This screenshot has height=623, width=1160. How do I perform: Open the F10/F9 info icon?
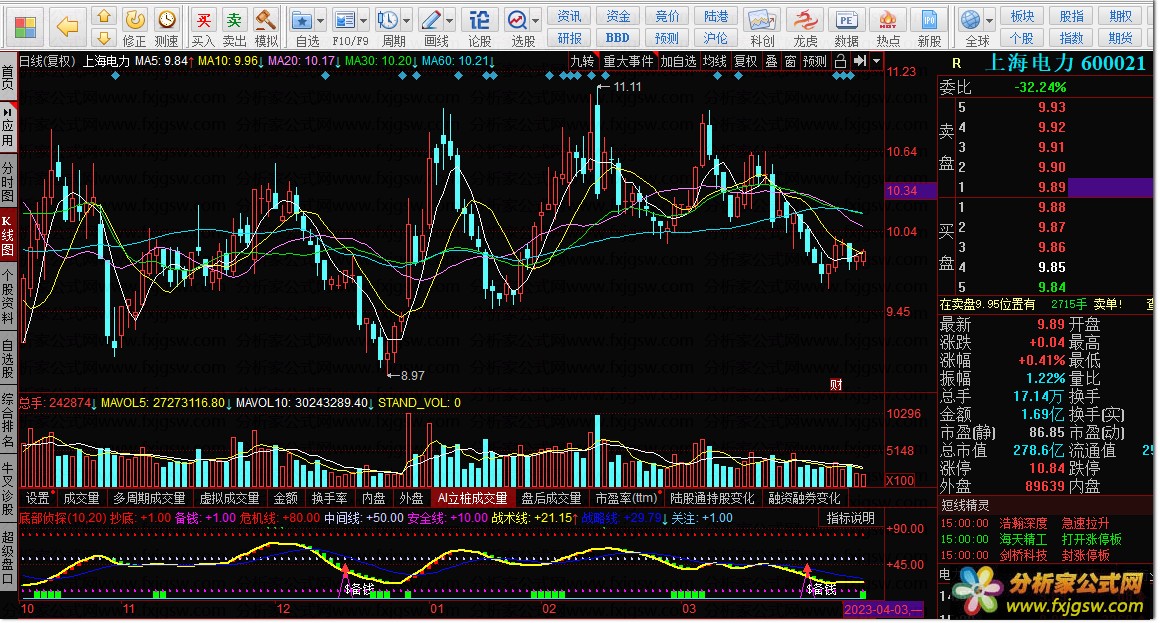click(345, 20)
